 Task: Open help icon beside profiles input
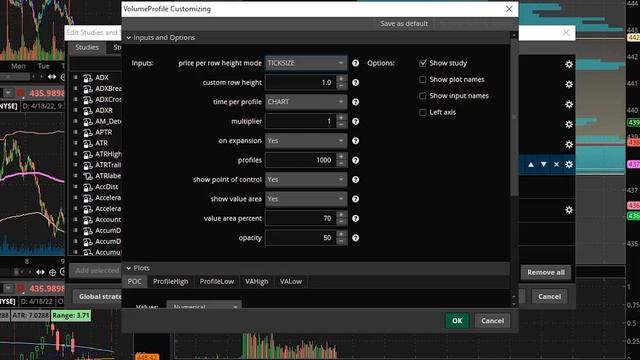(356, 160)
